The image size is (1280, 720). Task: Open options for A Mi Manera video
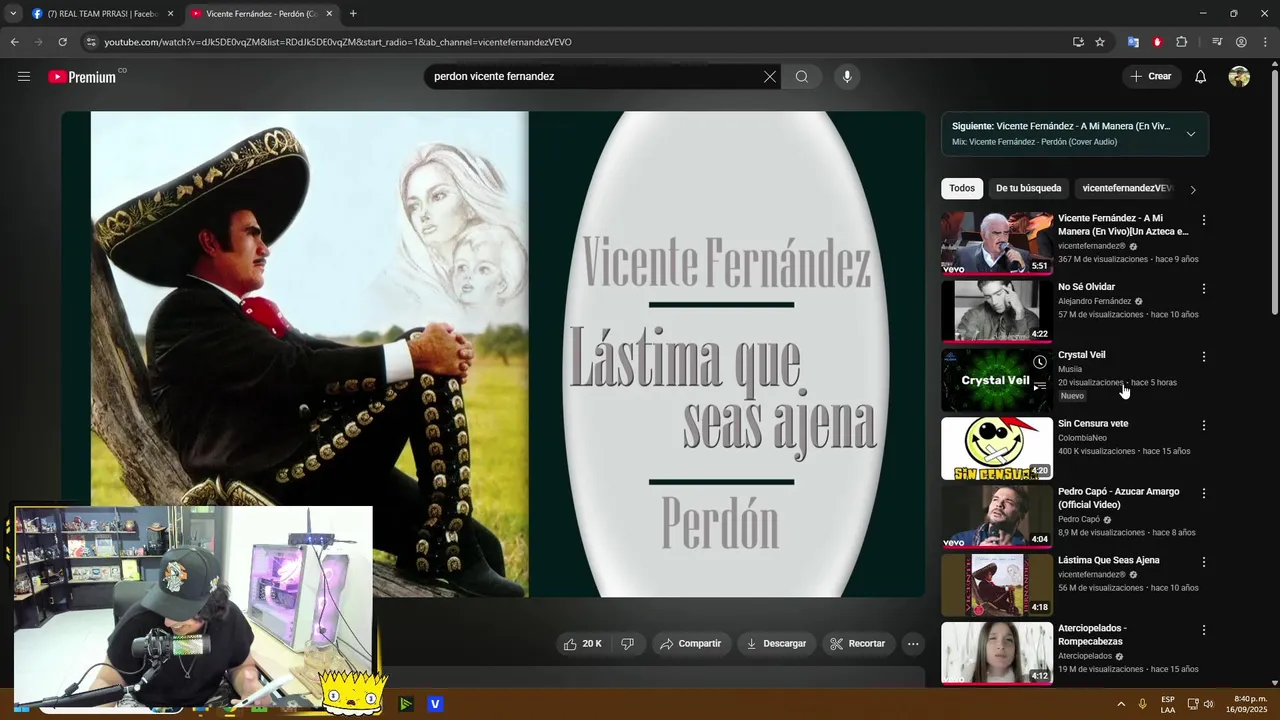[1204, 220]
